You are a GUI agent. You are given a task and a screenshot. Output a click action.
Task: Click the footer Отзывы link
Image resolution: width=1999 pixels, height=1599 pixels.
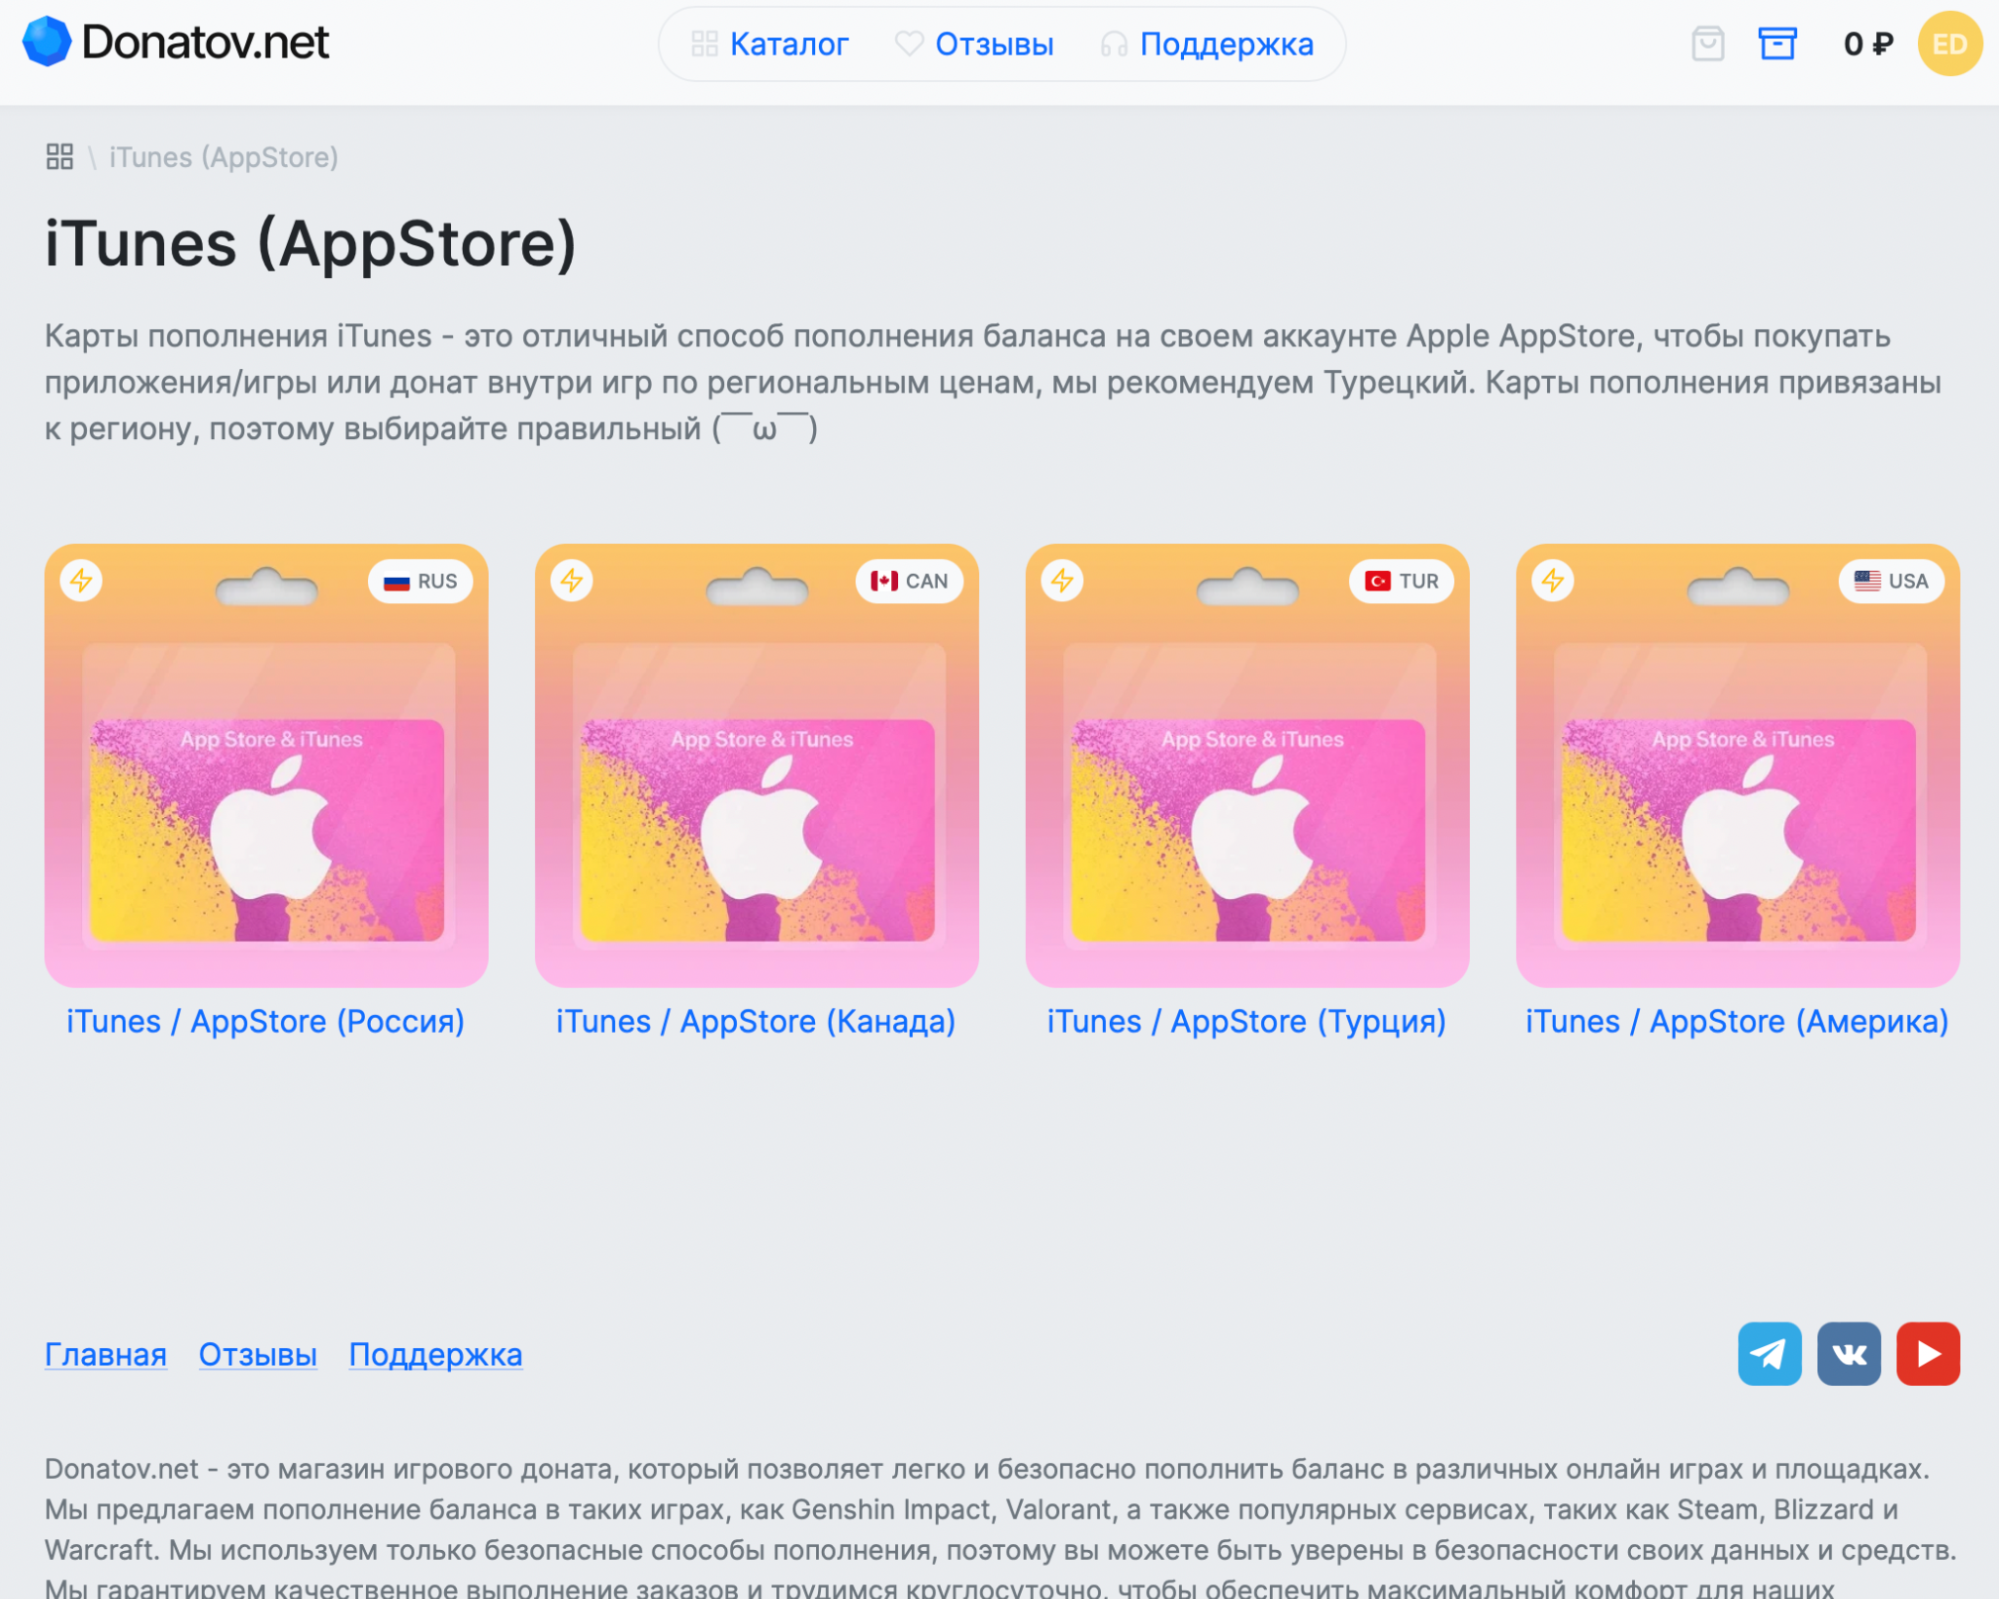tap(258, 1355)
